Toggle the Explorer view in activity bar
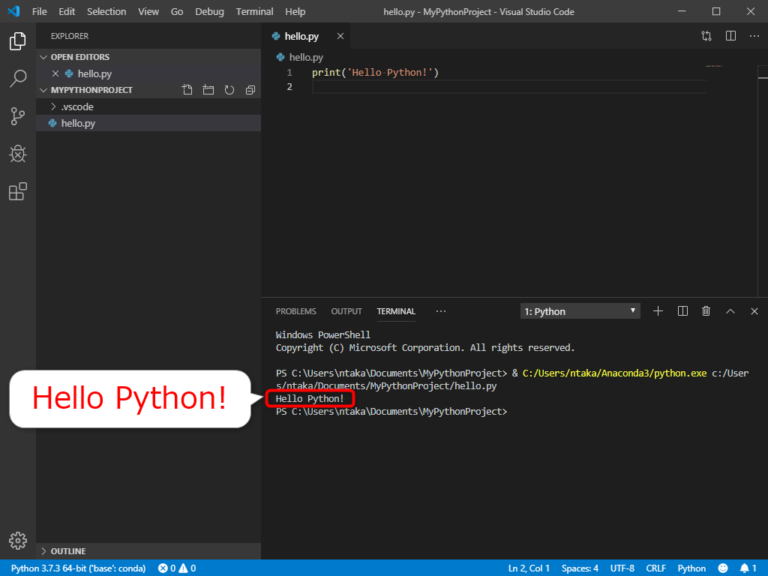 18,41
